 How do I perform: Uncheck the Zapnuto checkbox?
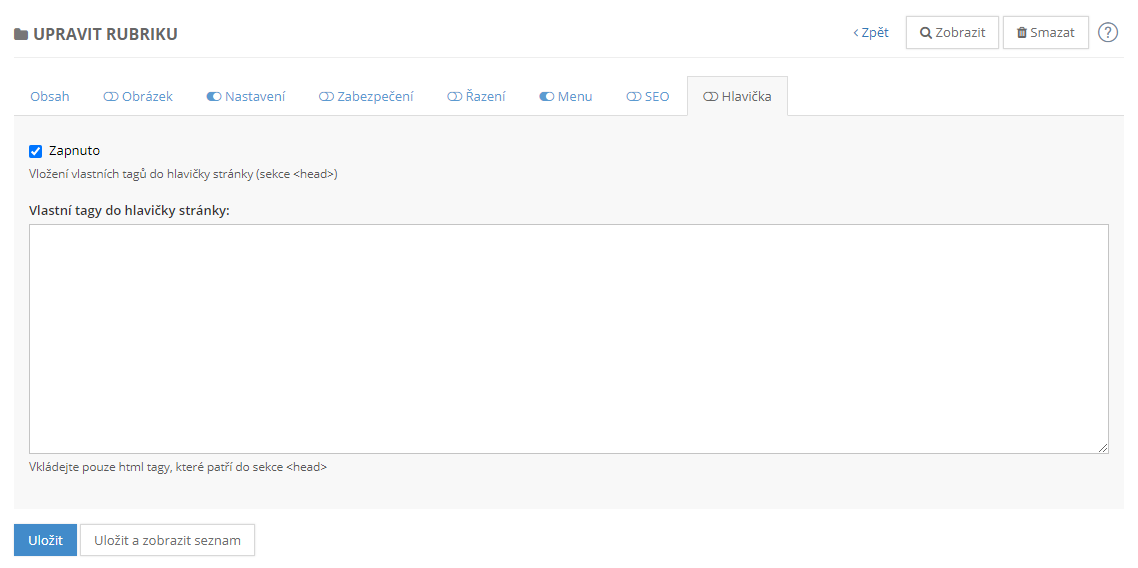coord(36,151)
